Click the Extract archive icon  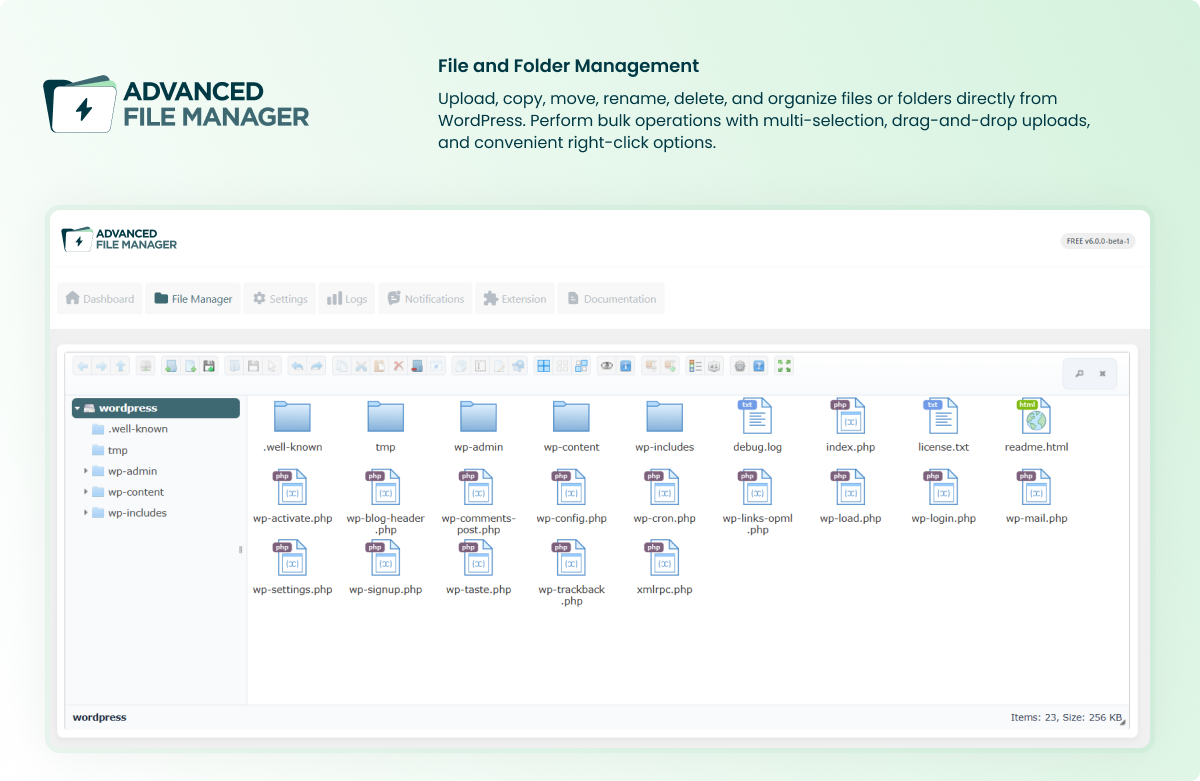(651, 367)
